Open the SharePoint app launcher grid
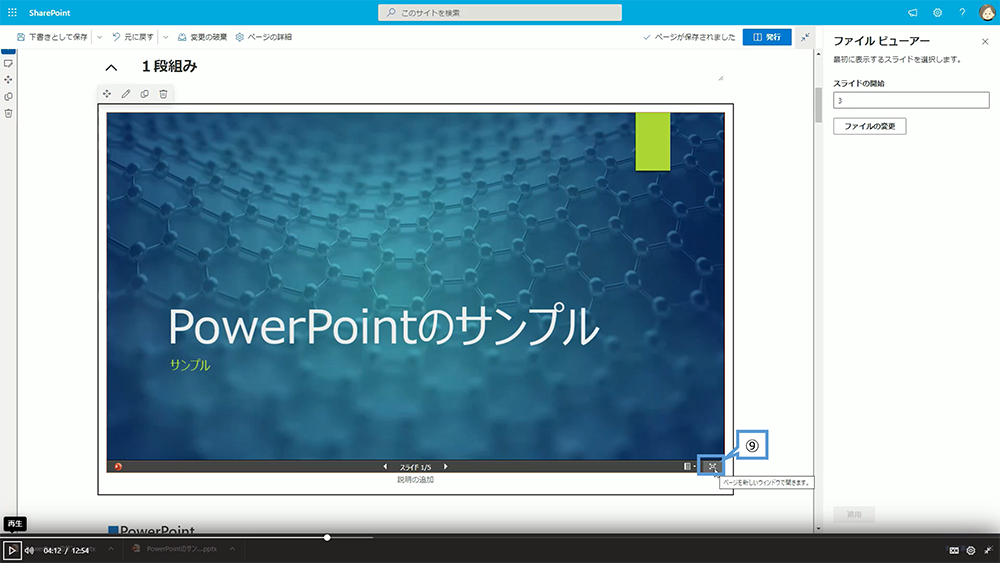 tap(12, 12)
